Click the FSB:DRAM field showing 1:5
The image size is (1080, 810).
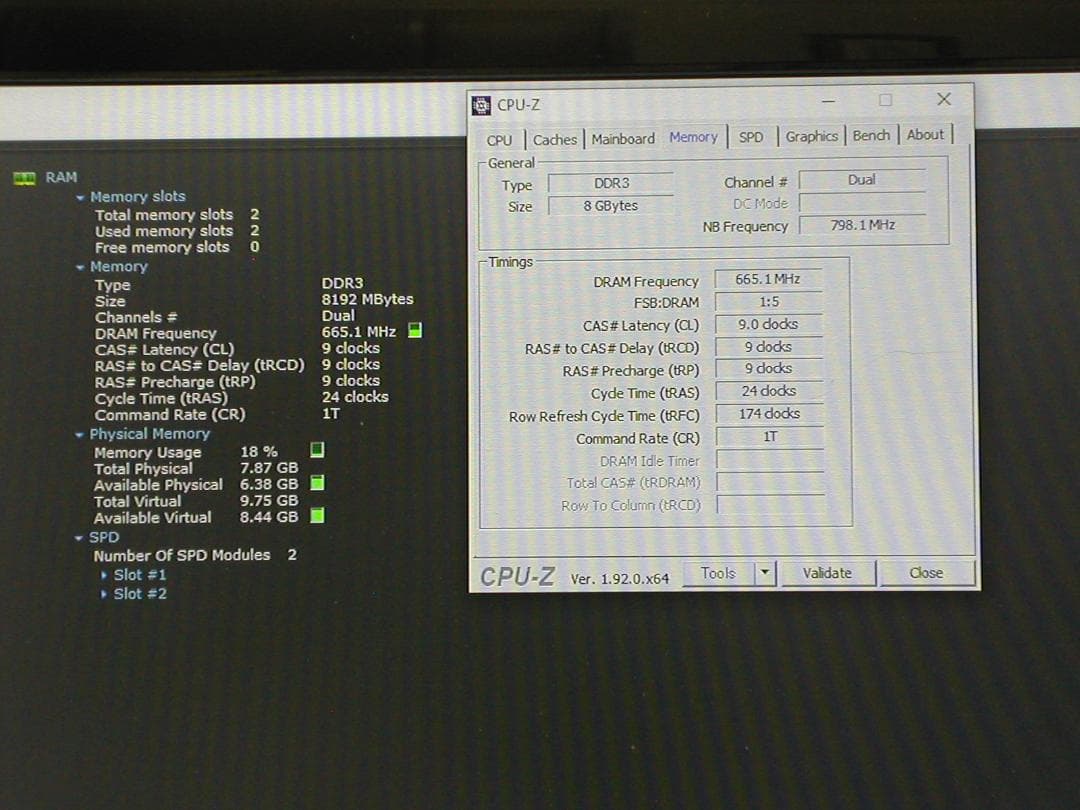(769, 302)
